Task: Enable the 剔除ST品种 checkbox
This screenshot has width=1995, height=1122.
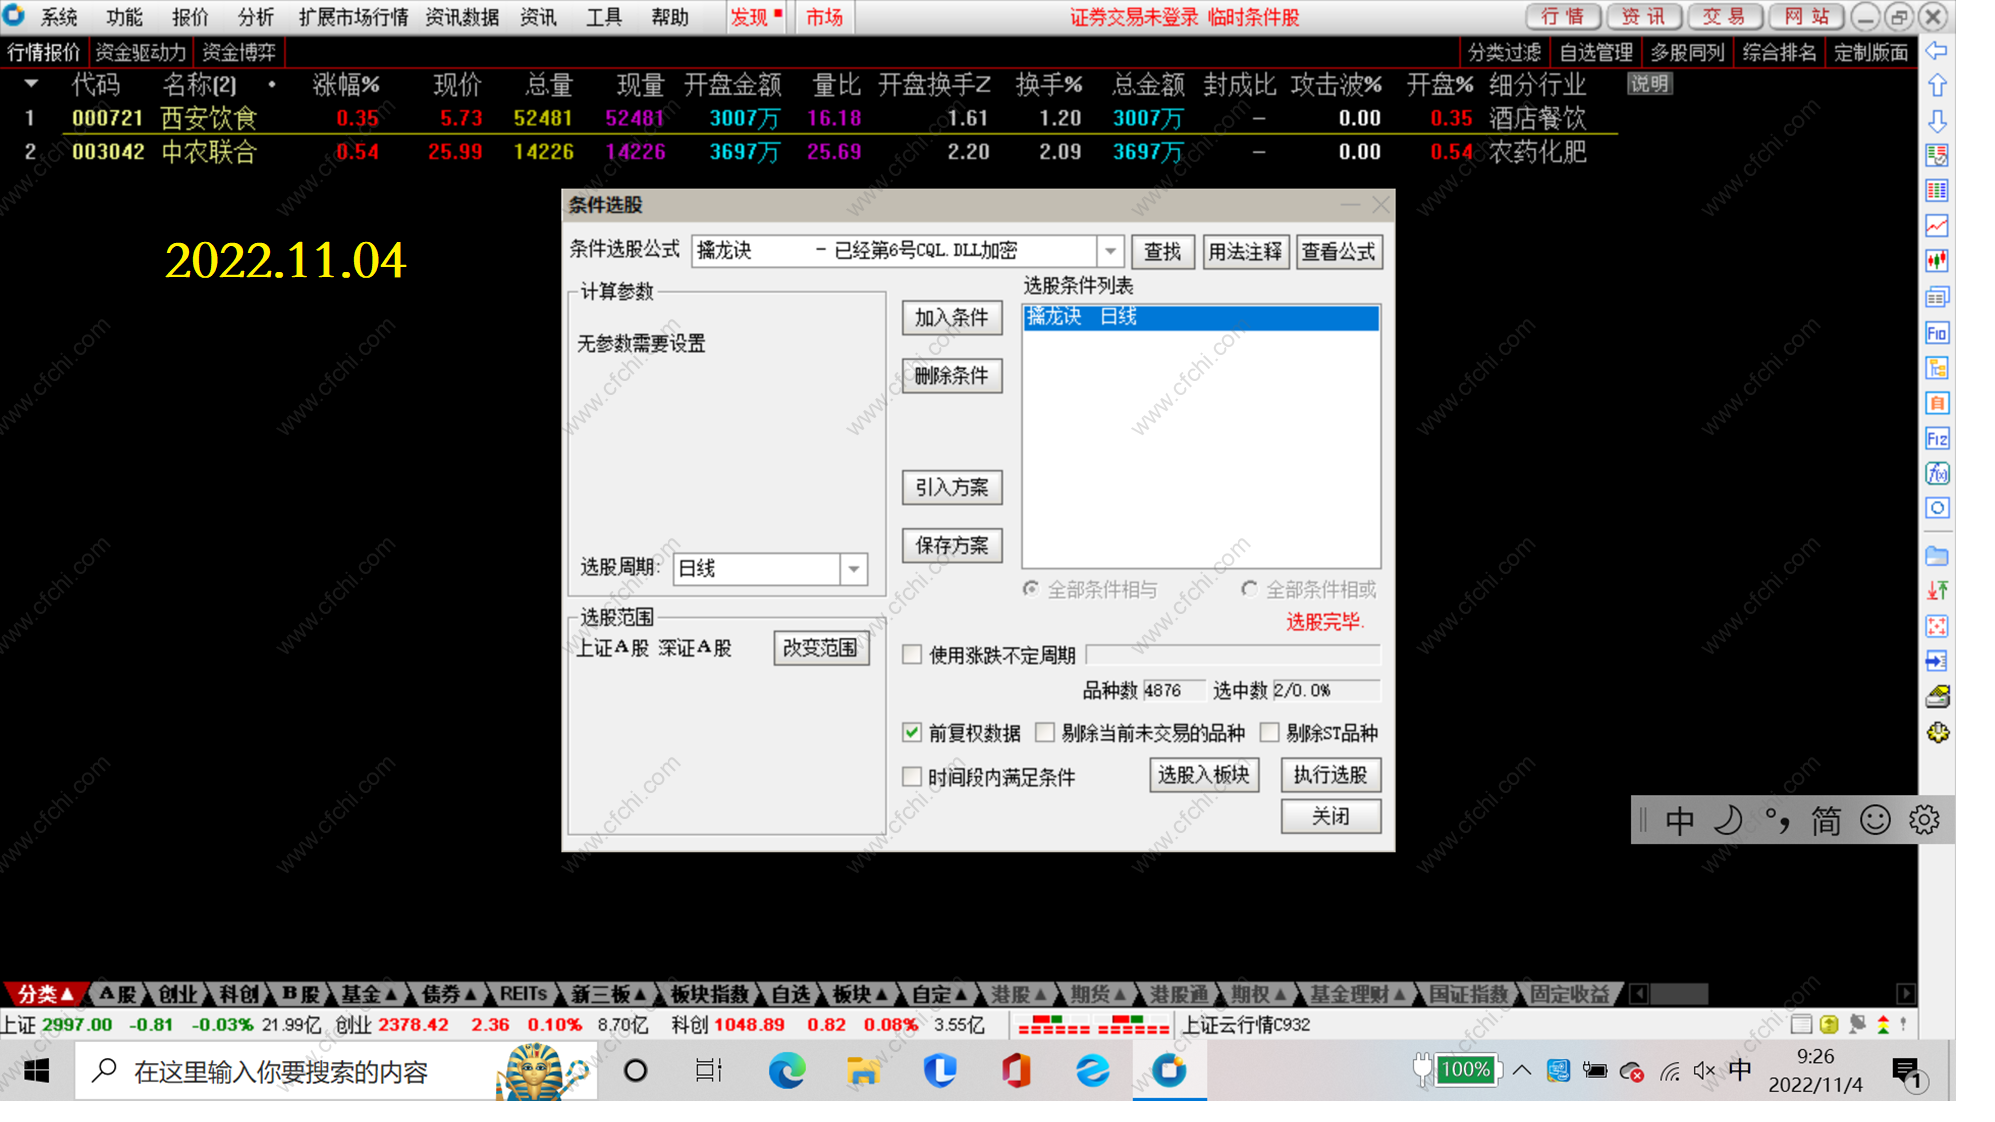Action: [x=1270, y=733]
